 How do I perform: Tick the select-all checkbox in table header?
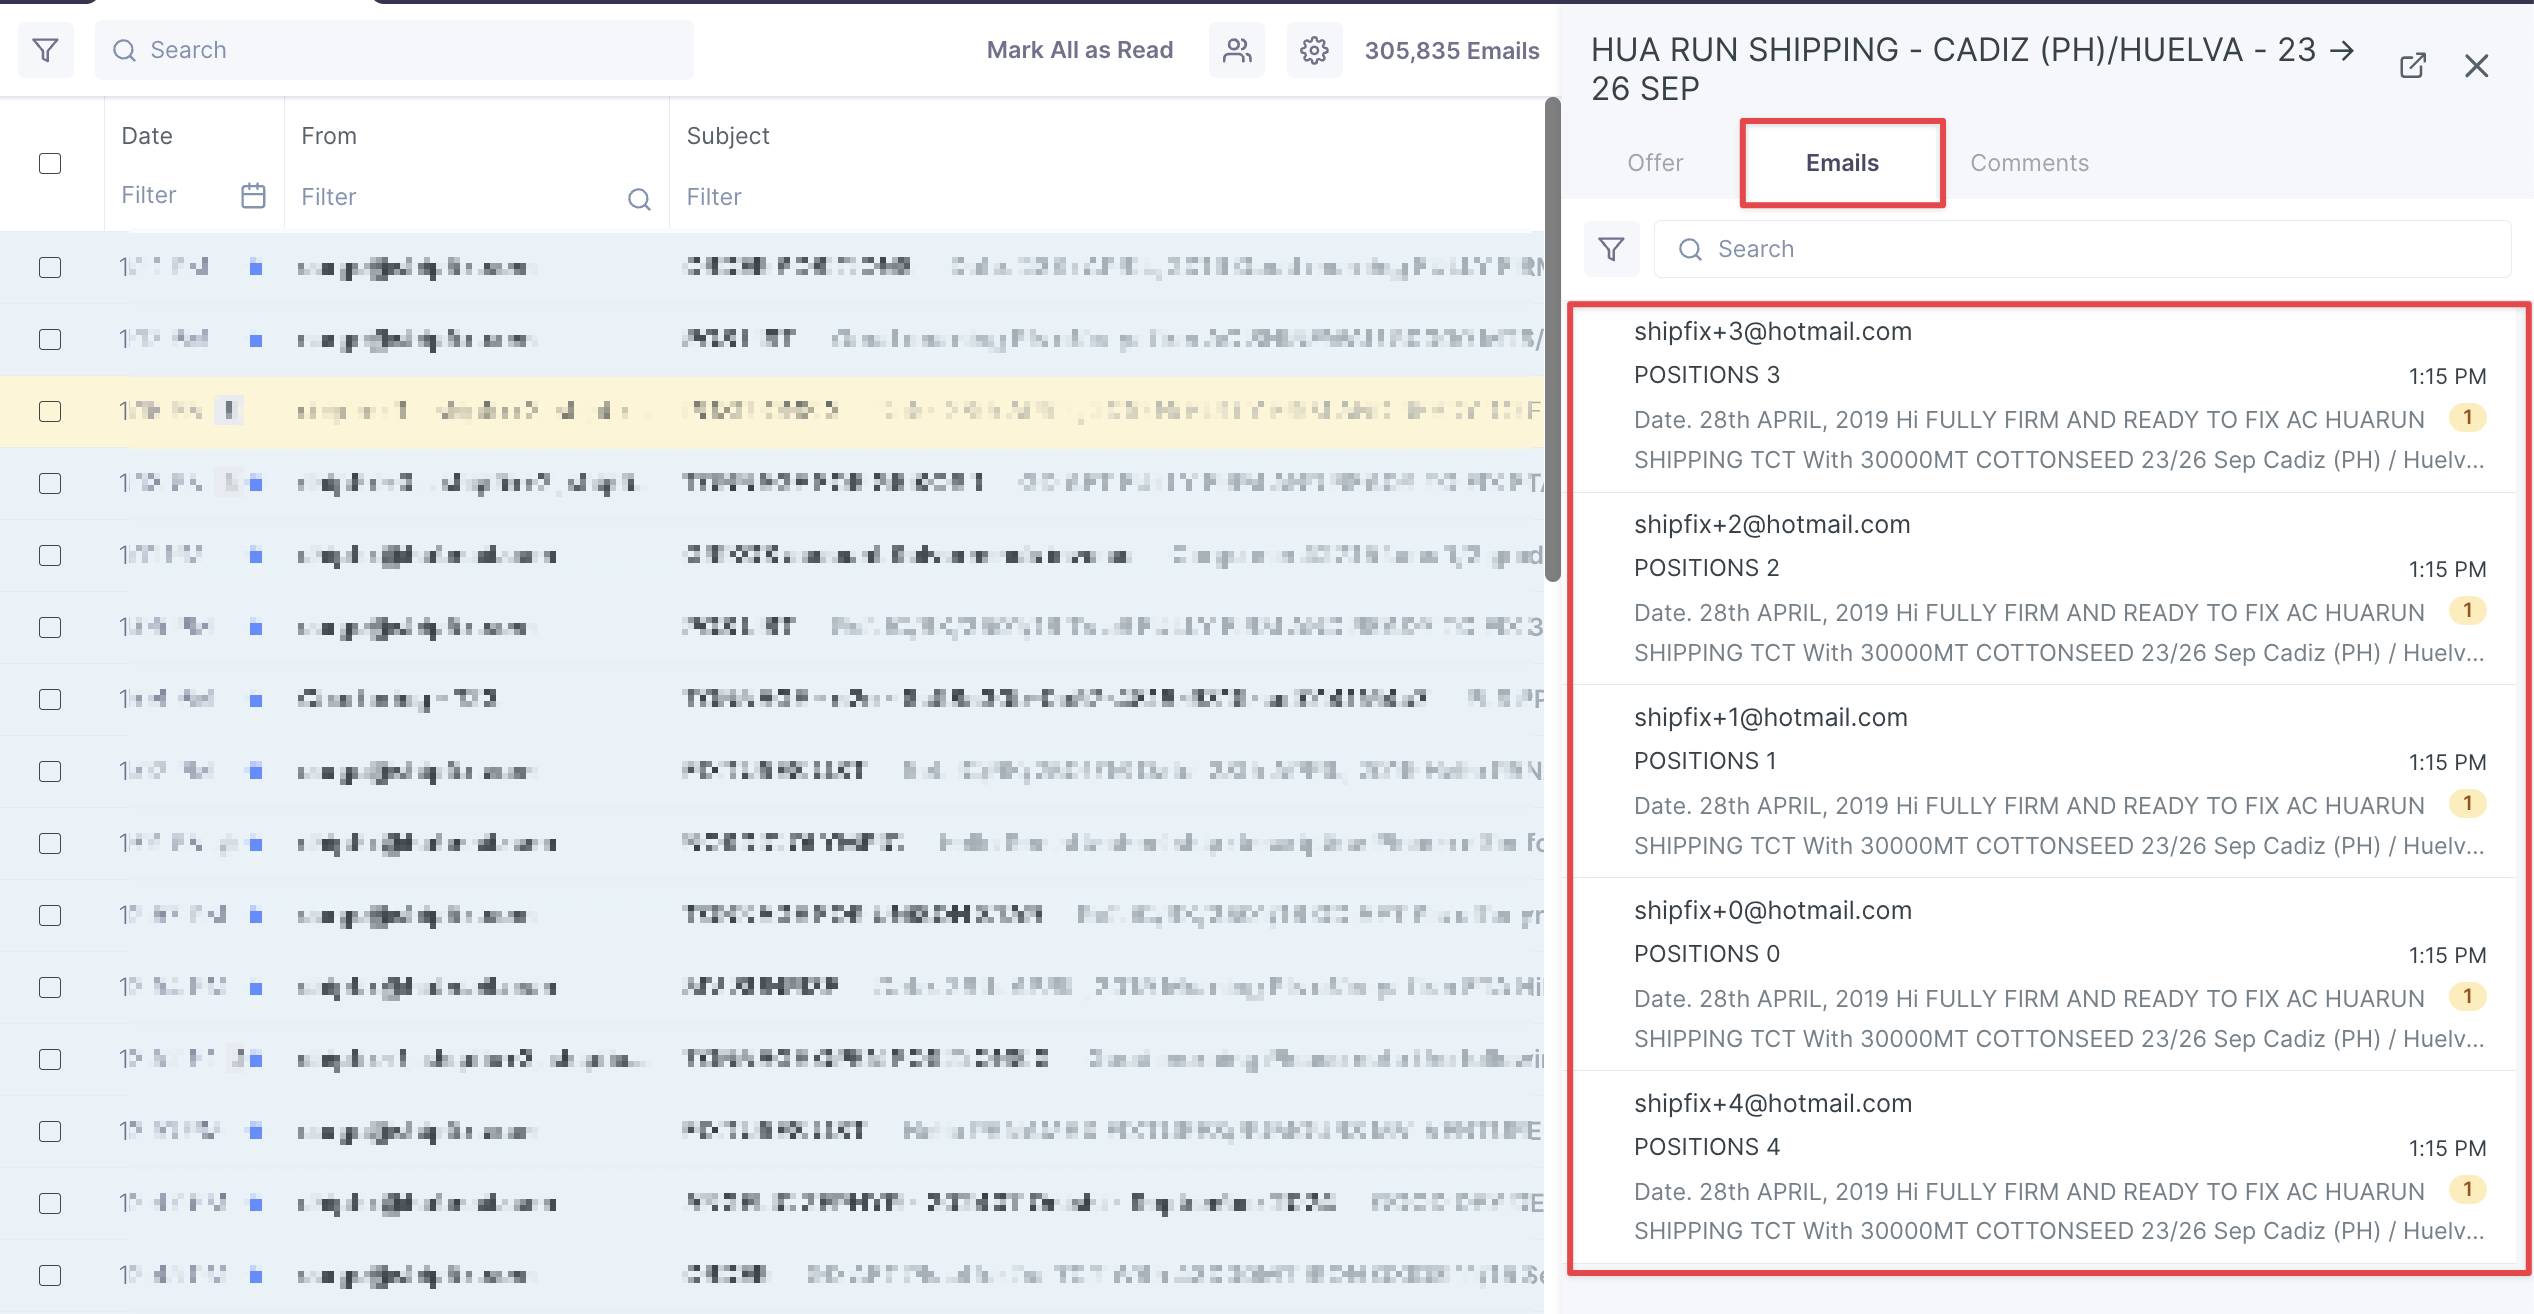pyautogui.click(x=50, y=163)
